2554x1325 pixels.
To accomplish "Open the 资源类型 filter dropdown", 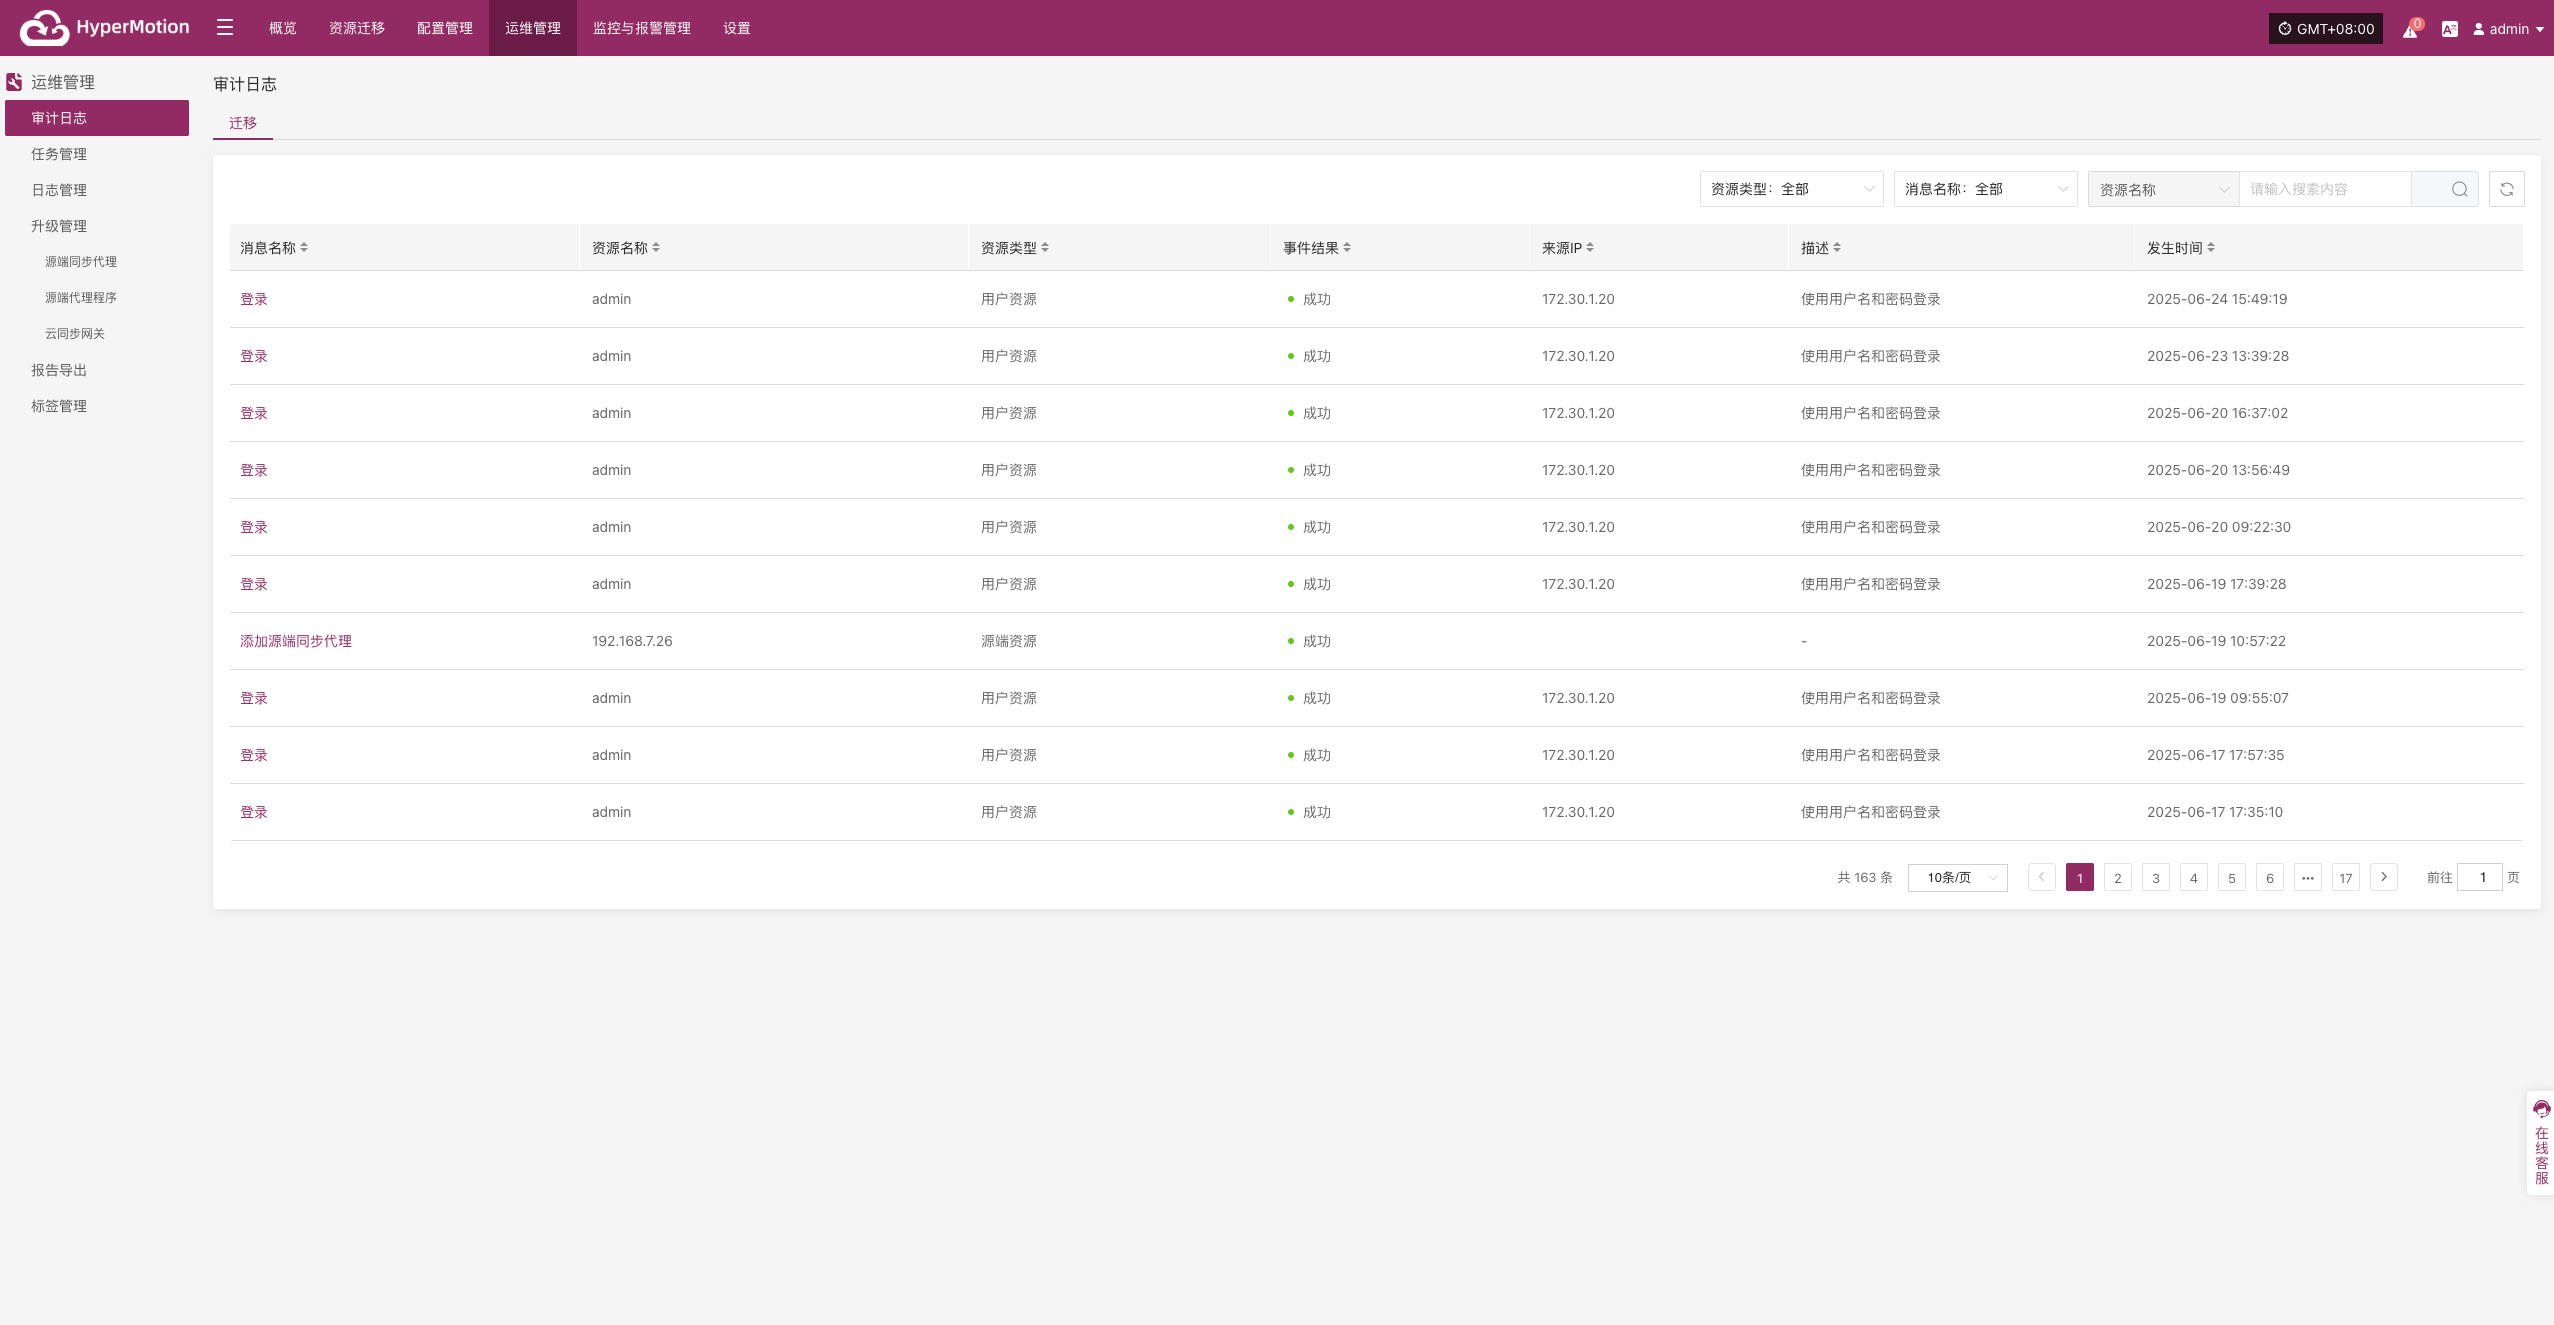I will pos(1791,189).
